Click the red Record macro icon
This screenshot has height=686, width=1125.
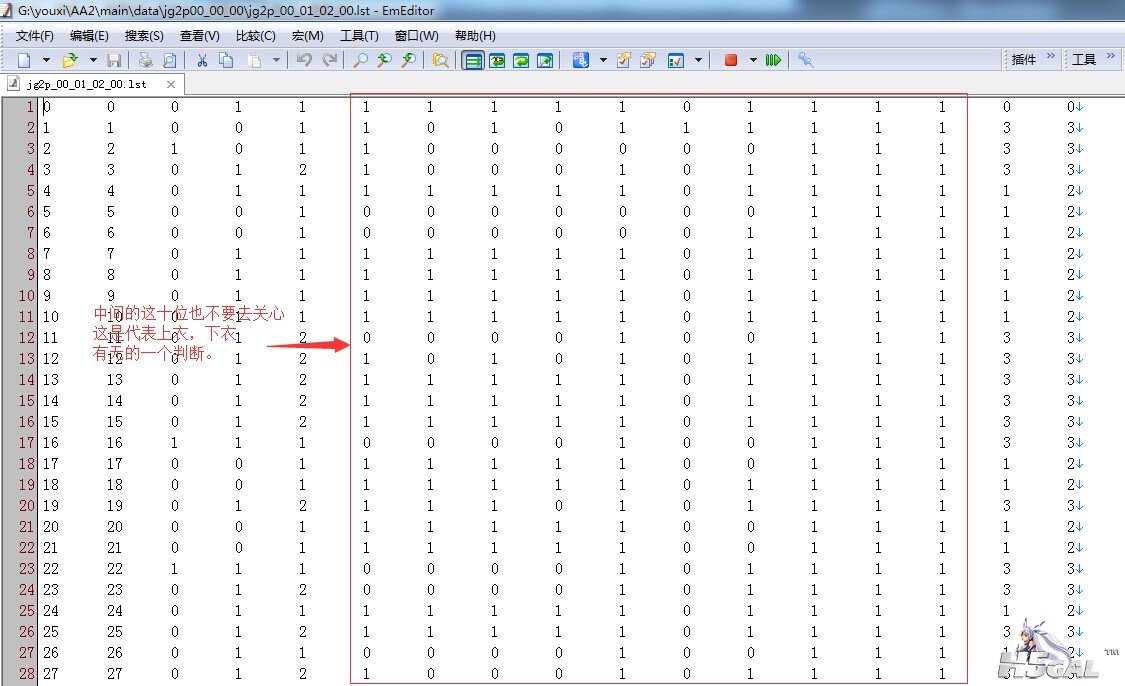pos(731,60)
